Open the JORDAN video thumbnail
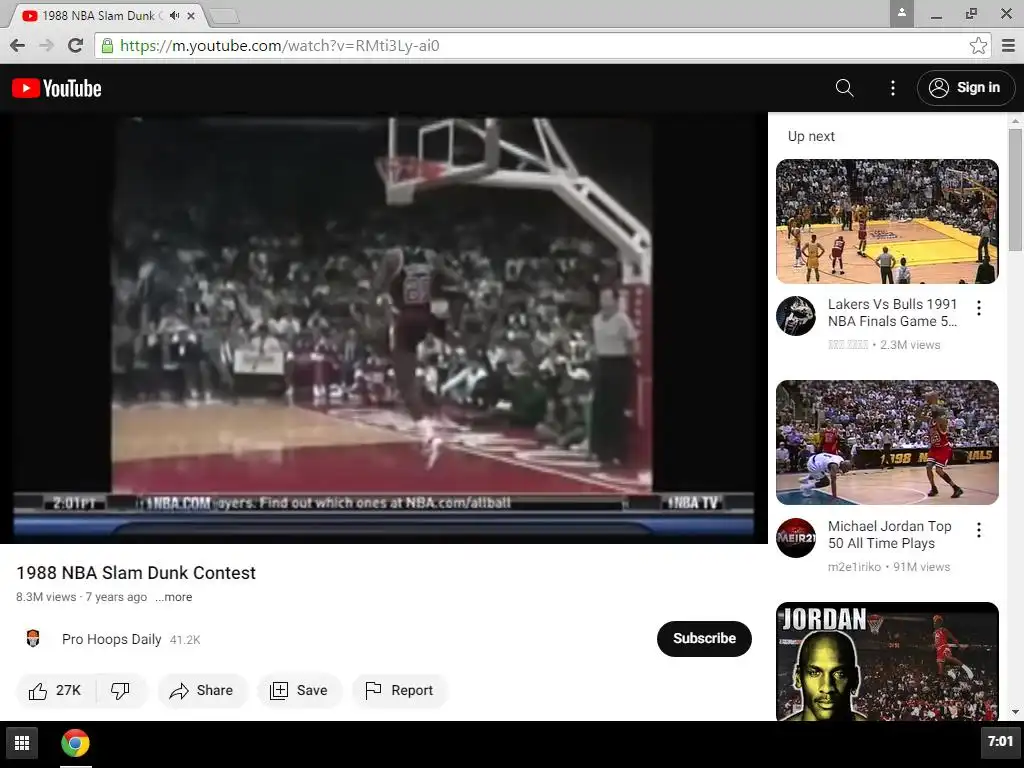The width and height of the screenshot is (1024, 768). pyautogui.click(x=887, y=661)
